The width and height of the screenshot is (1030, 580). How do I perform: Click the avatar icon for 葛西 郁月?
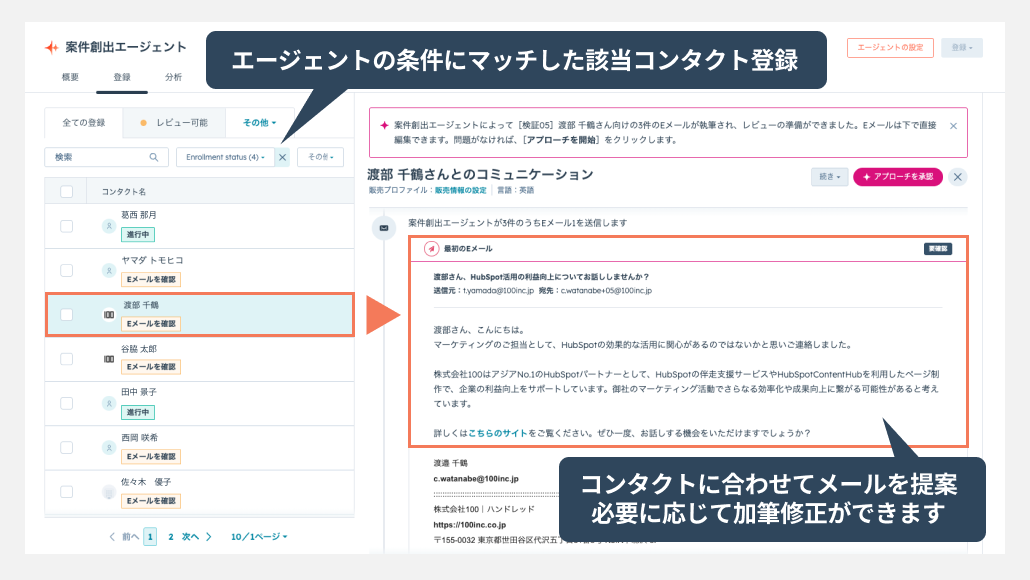[x=109, y=226]
